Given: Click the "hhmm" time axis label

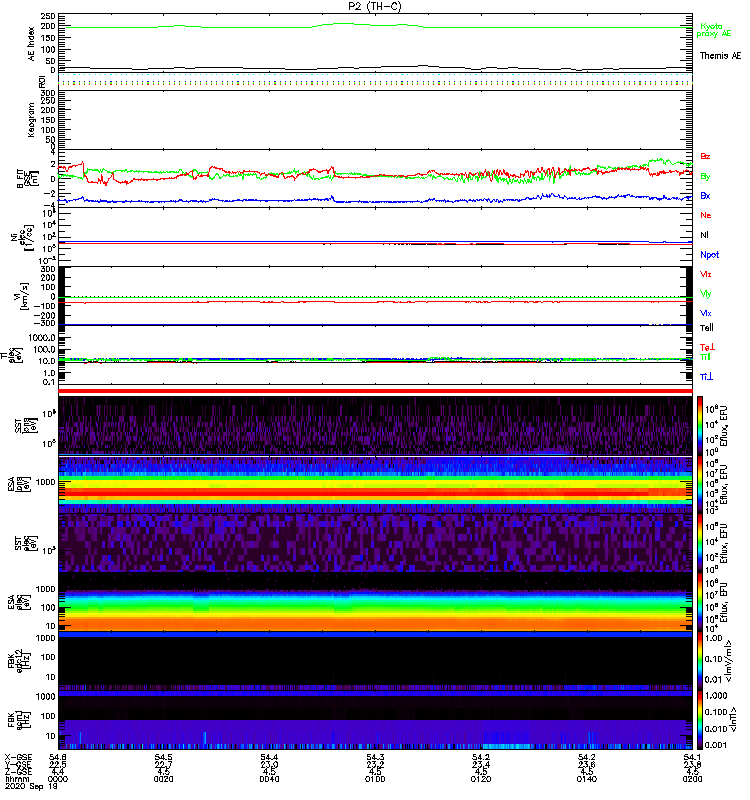Looking at the screenshot, I should (17, 779).
